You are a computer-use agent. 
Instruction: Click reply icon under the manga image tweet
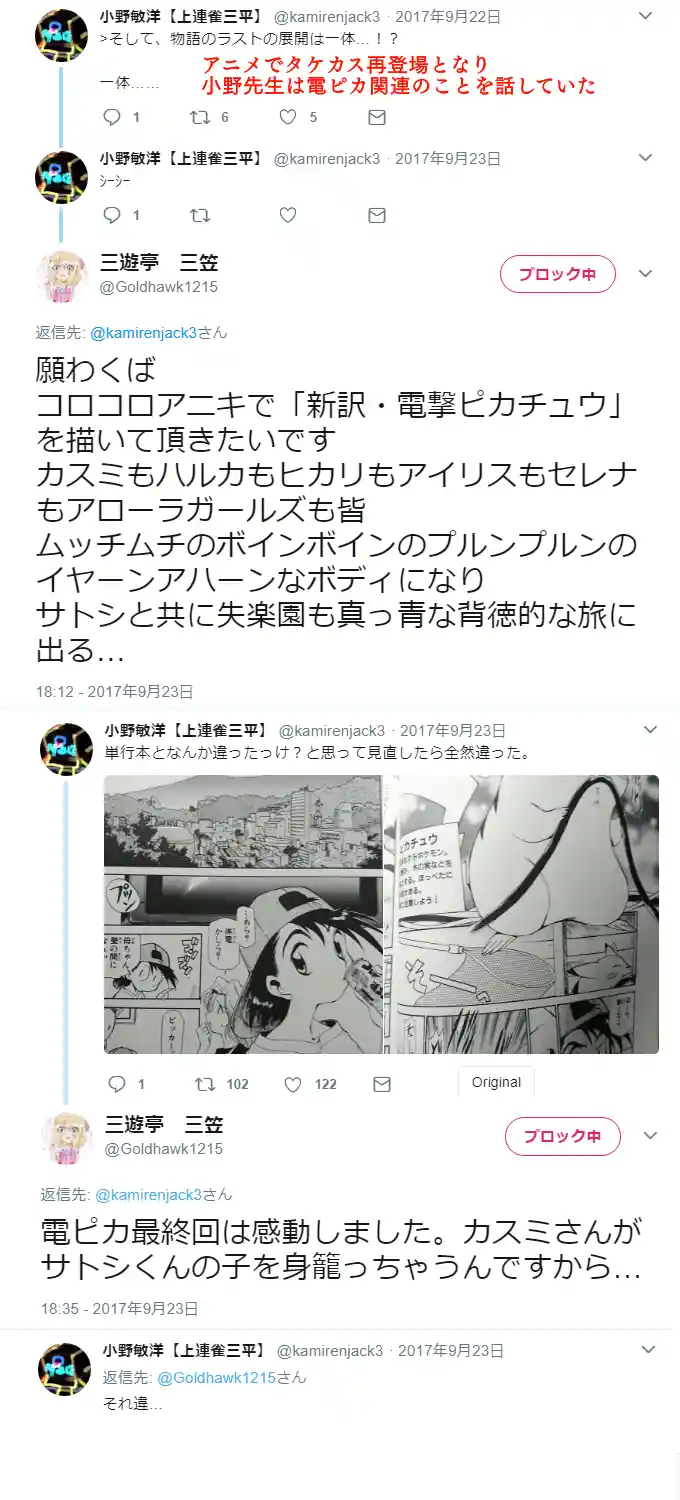pos(116,1084)
